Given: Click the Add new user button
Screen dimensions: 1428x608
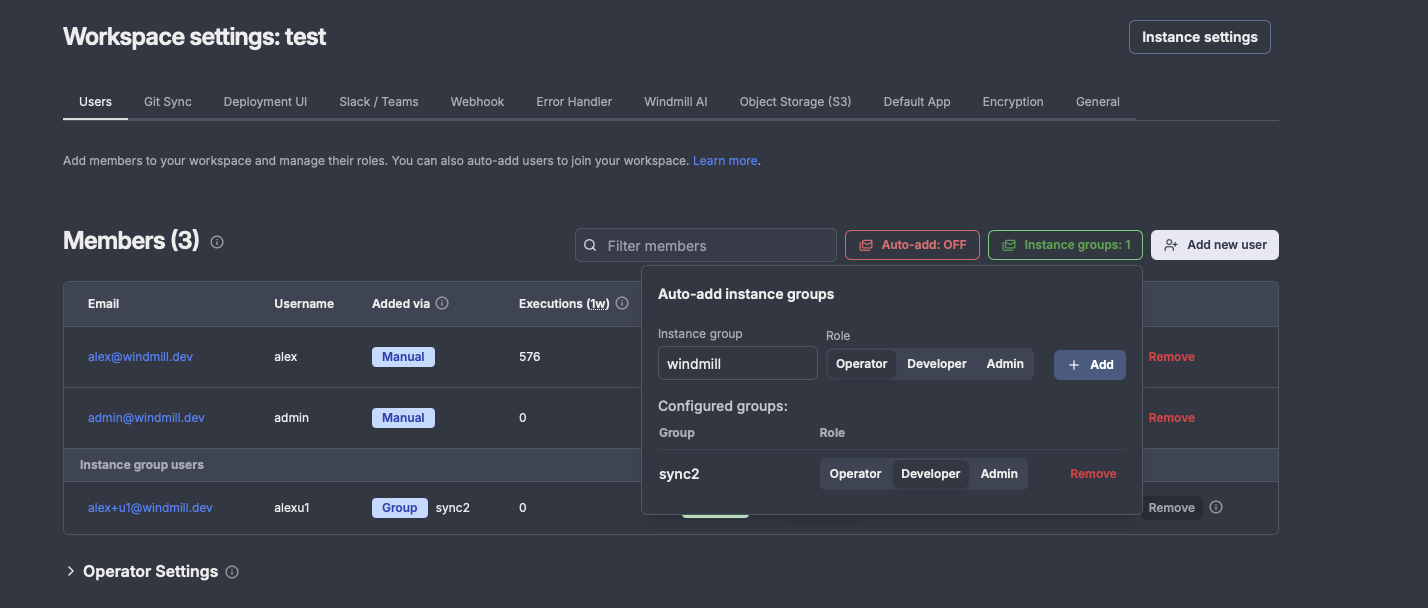Looking at the screenshot, I should tap(1214, 245).
